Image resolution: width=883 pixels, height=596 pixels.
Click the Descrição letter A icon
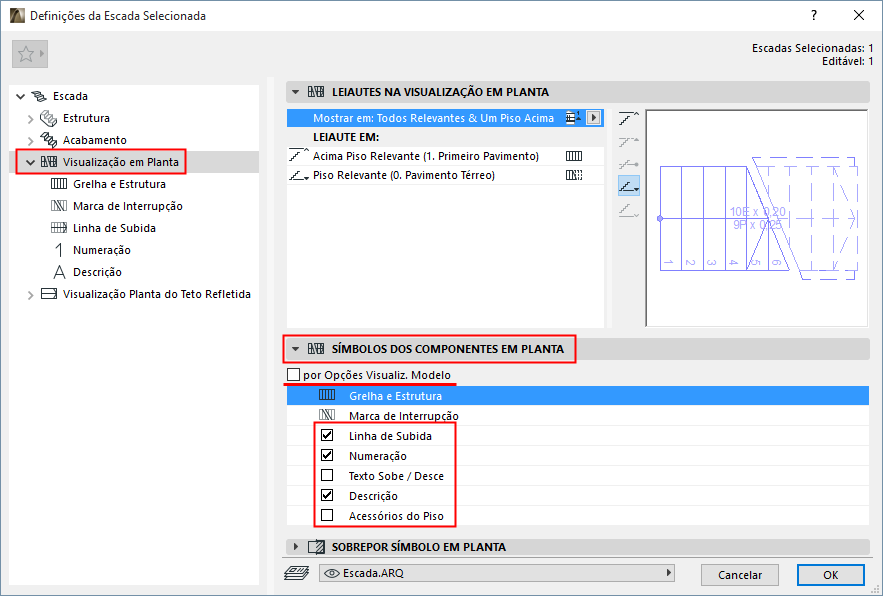click(59, 272)
